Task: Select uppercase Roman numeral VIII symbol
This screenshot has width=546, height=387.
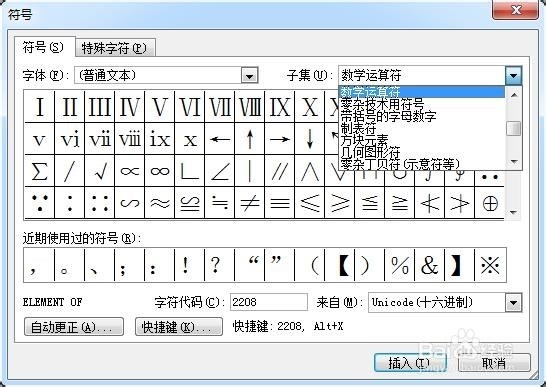Action: [x=249, y=107]
